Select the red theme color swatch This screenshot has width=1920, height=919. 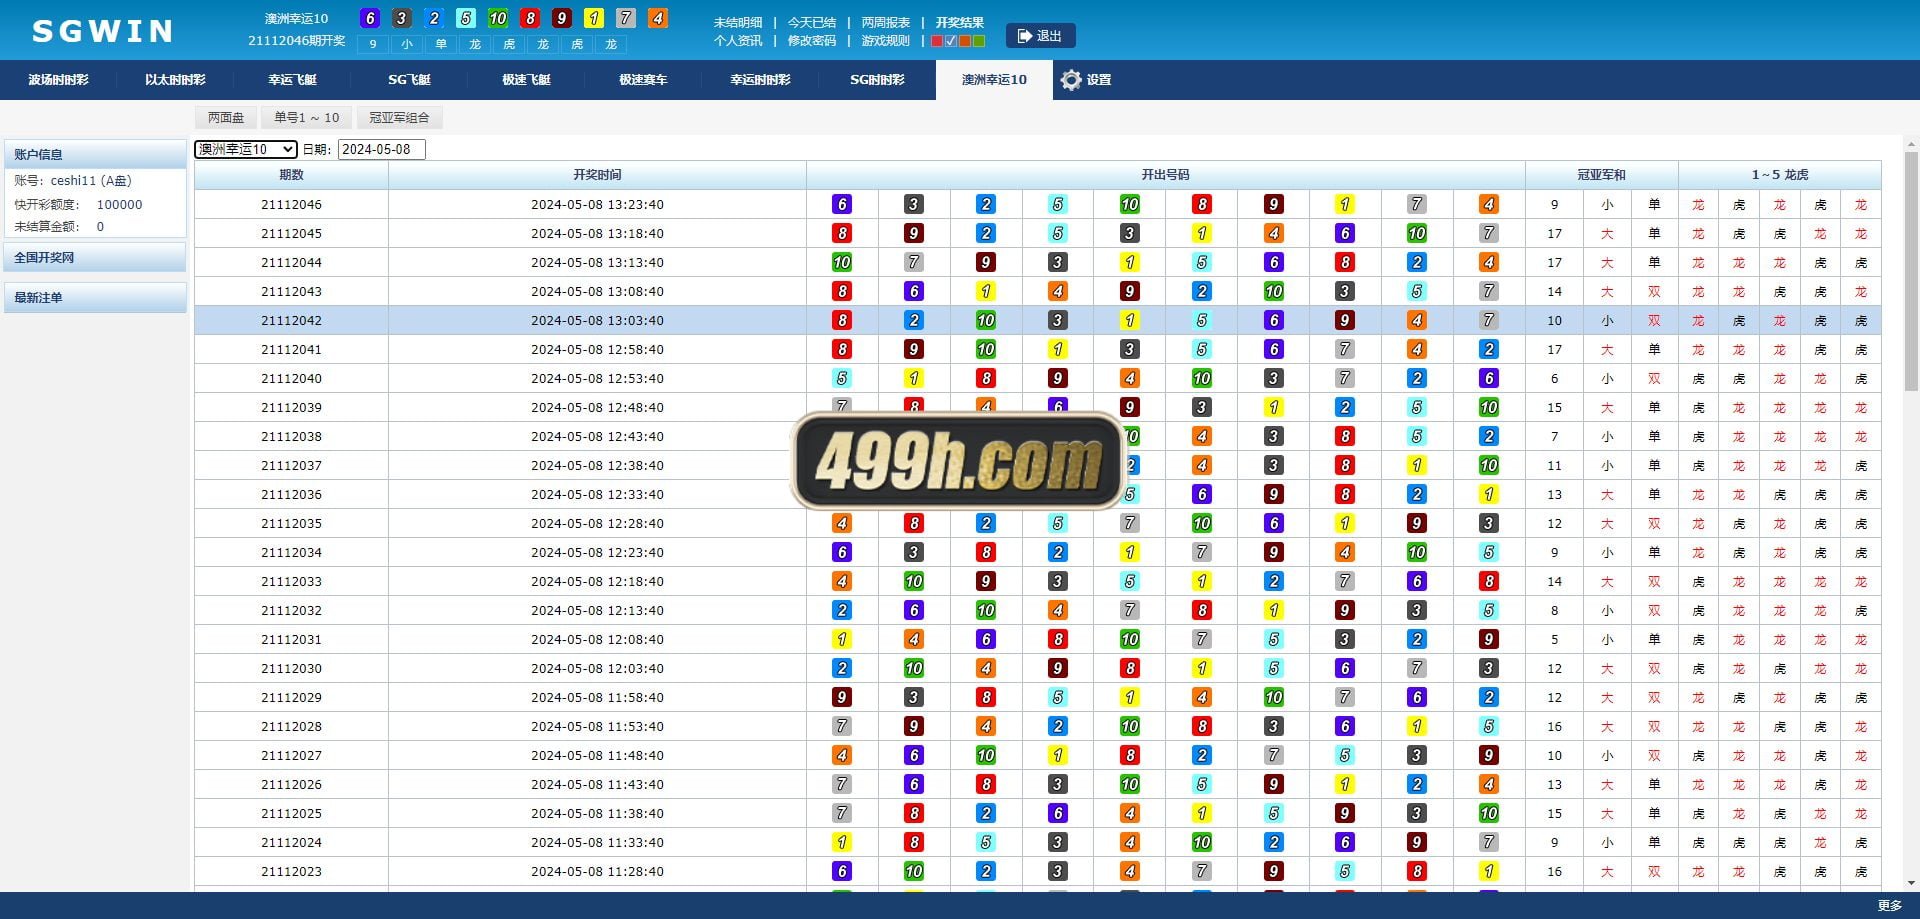937,41
